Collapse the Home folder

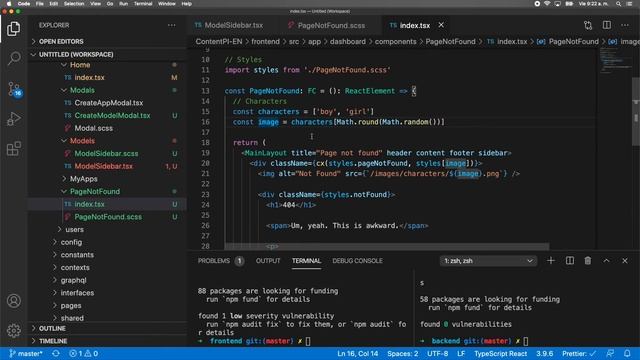(80, 65)
